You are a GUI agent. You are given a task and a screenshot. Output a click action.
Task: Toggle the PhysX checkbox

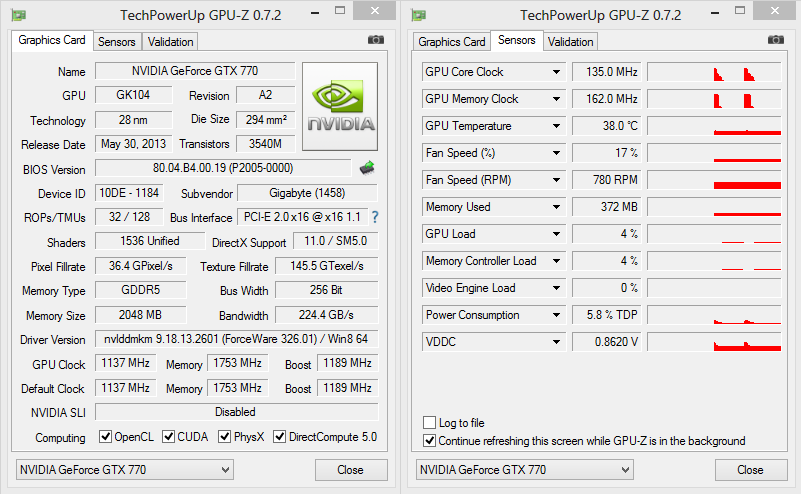pyautogui.click(x=224, y=437)
